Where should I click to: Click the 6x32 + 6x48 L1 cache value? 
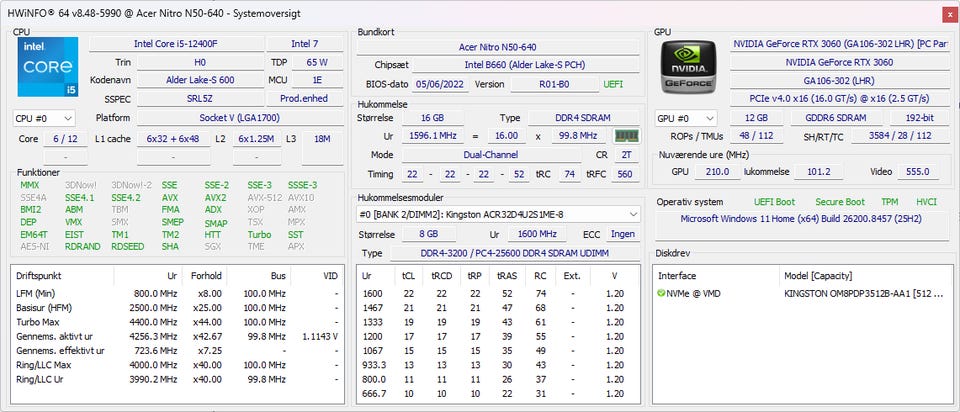[x=173, y=139]
